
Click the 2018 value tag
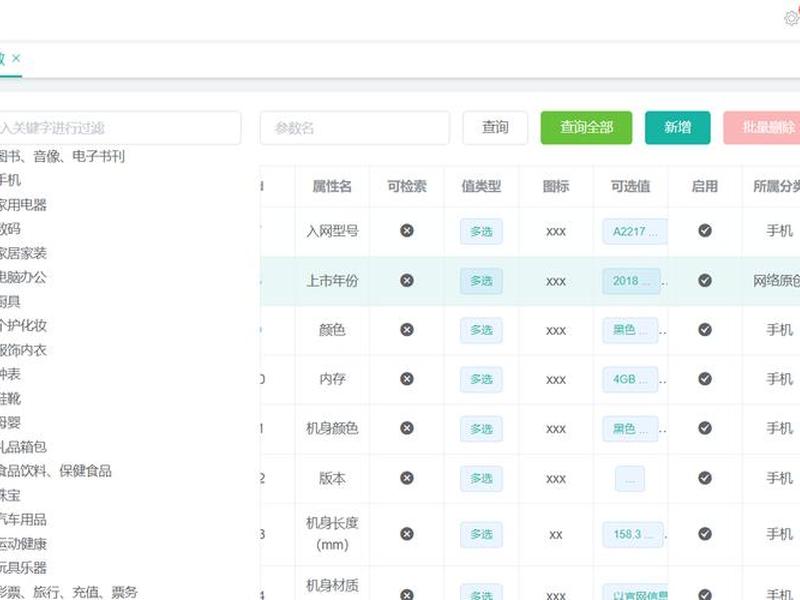(632, 281)
